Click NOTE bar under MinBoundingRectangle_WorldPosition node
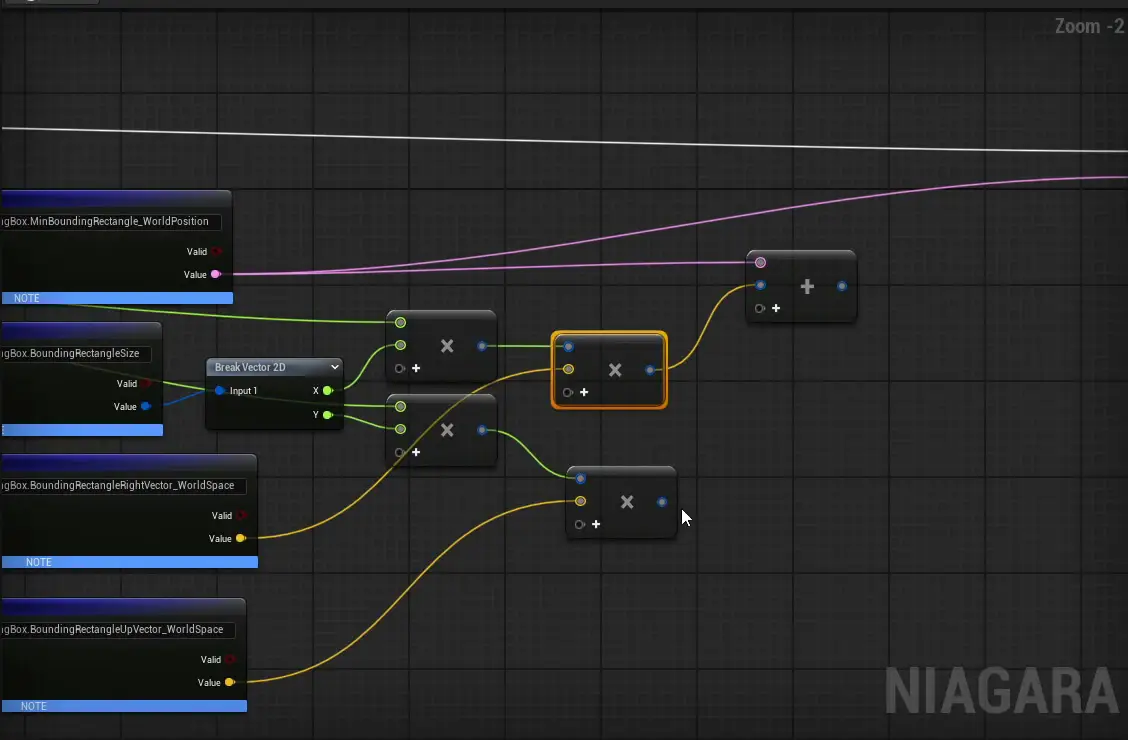The image size is (1128, 740). click(117, 298)
